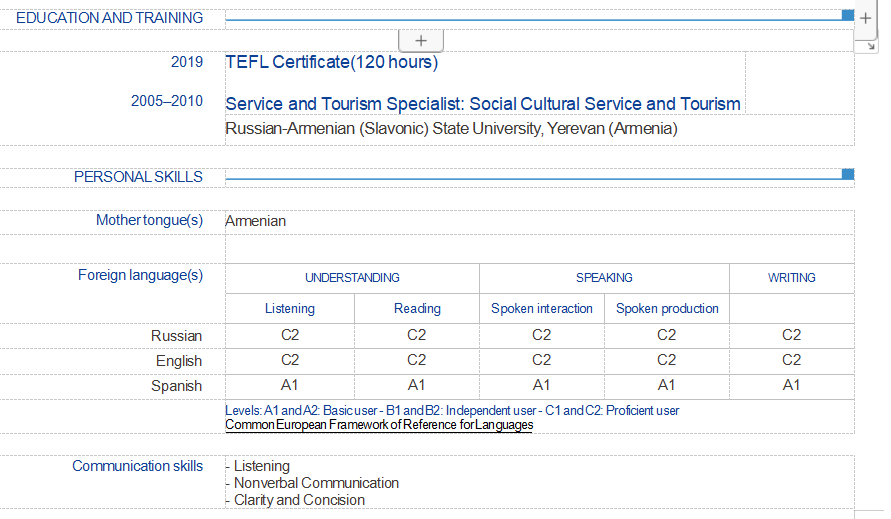Click the diagonal resize arrow handle
This screenshot has width=891, height=519.
[x=871, y=46]
